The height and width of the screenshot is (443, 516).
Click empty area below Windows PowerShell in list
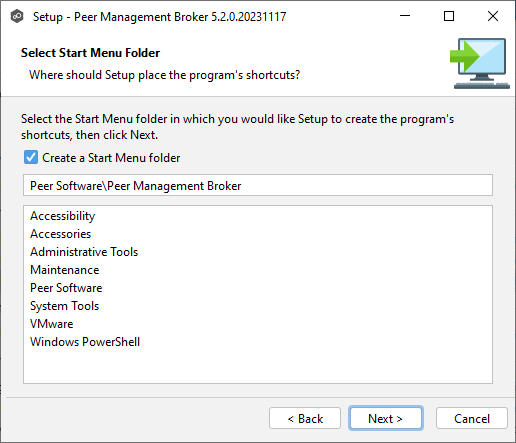coord(258,366)
